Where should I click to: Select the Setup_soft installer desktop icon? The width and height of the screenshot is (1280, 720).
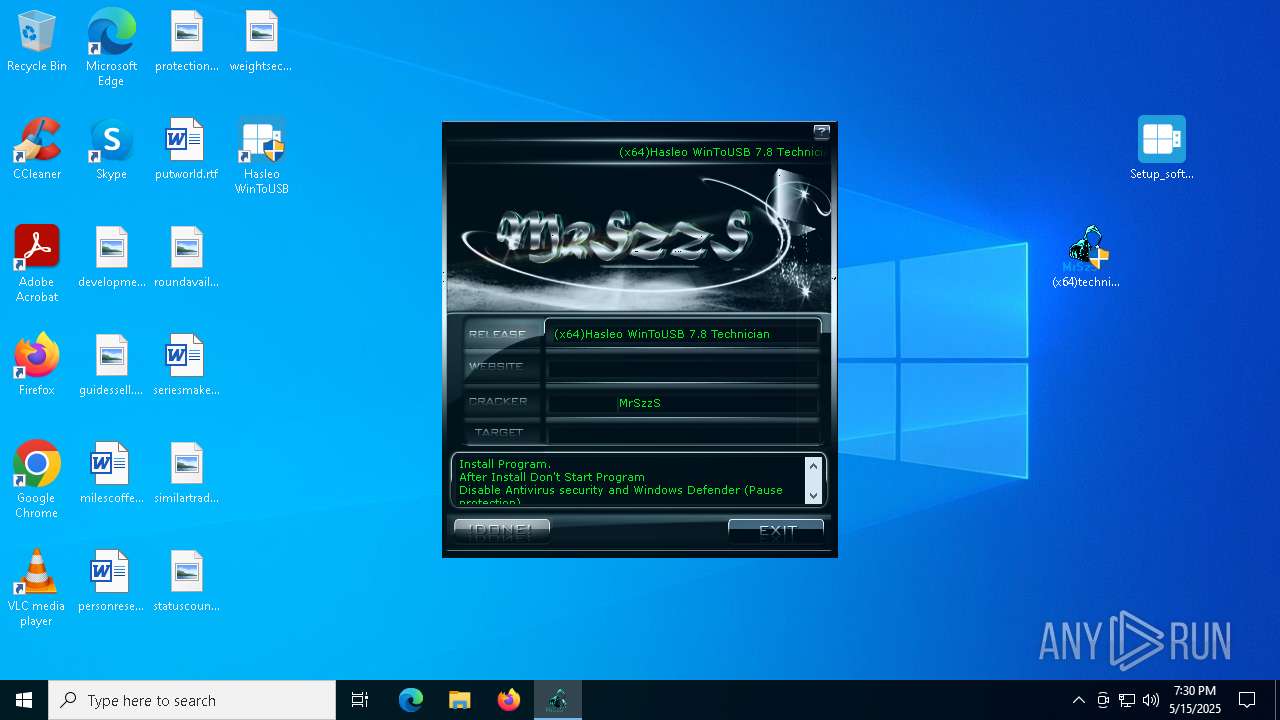point(1161,148)
